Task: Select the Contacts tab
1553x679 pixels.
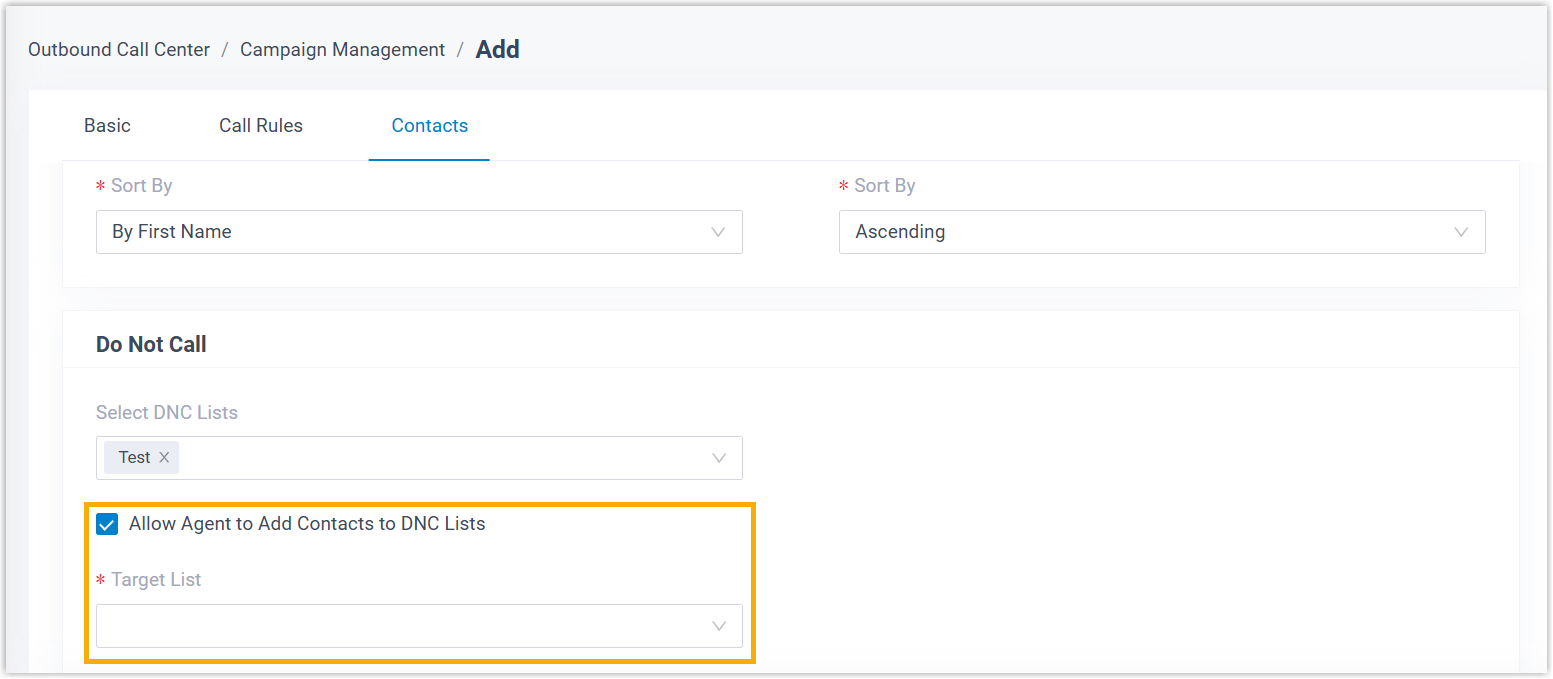Action: [x=430, y=126]
